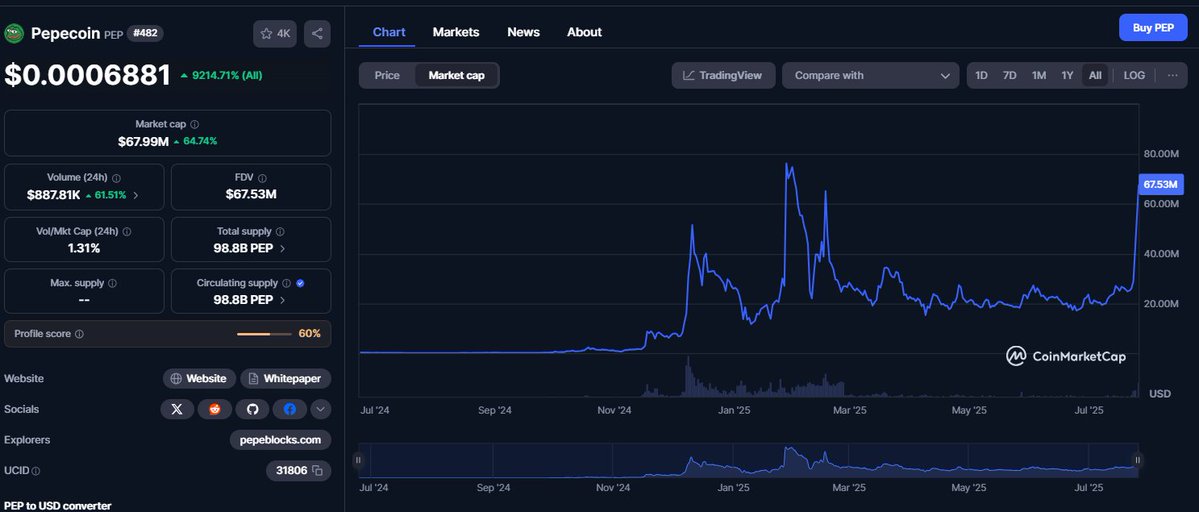Add Pepecoin to watchlist with star button
1199x512 pixels.
point(275,34)
